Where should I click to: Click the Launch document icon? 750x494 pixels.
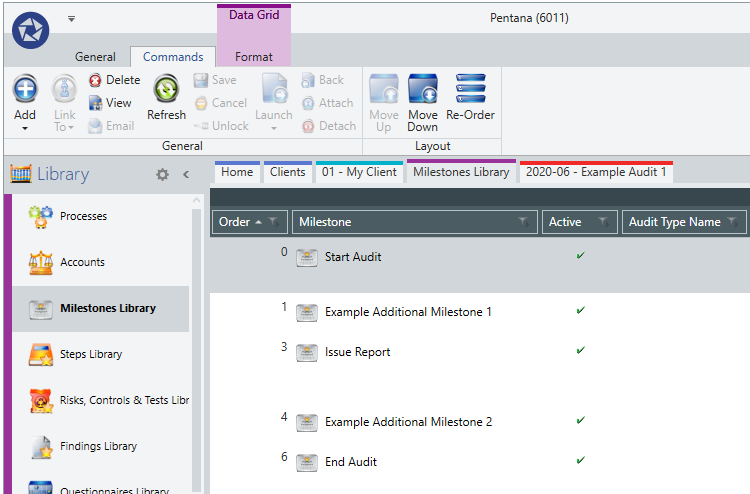pyautogui.click(x=274, y=88)
